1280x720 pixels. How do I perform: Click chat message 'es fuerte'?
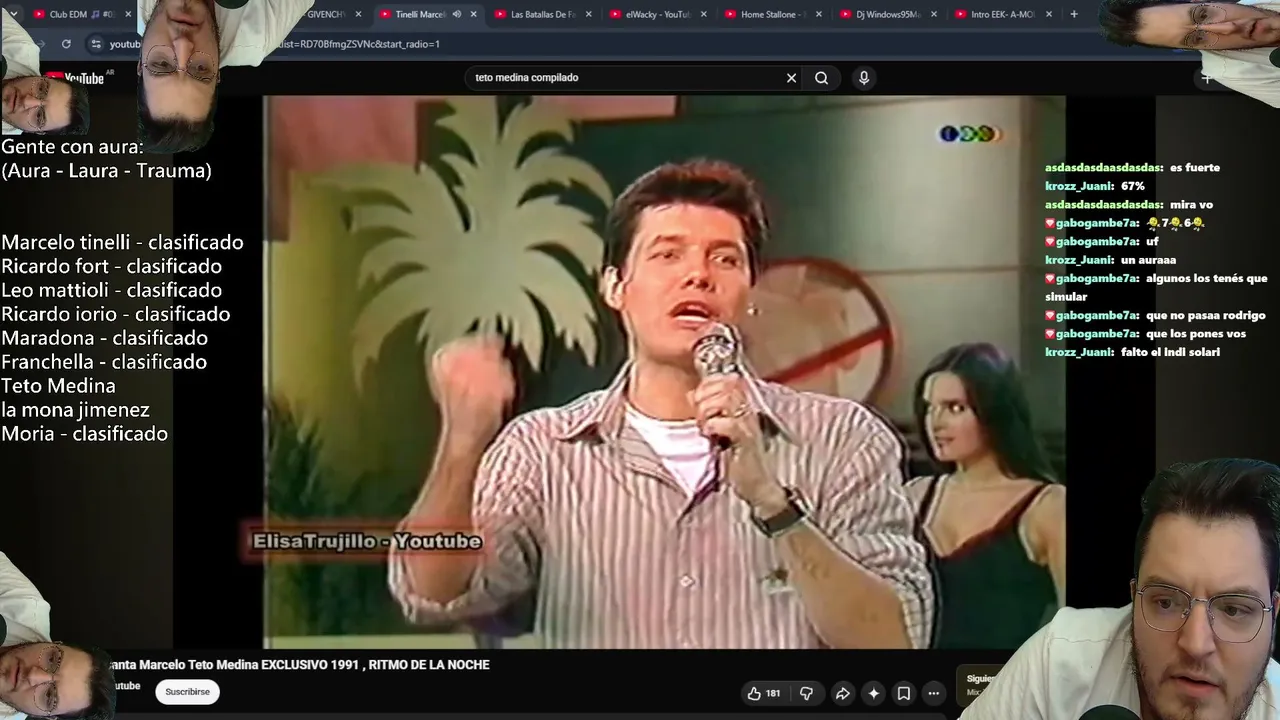[1195, 168]
